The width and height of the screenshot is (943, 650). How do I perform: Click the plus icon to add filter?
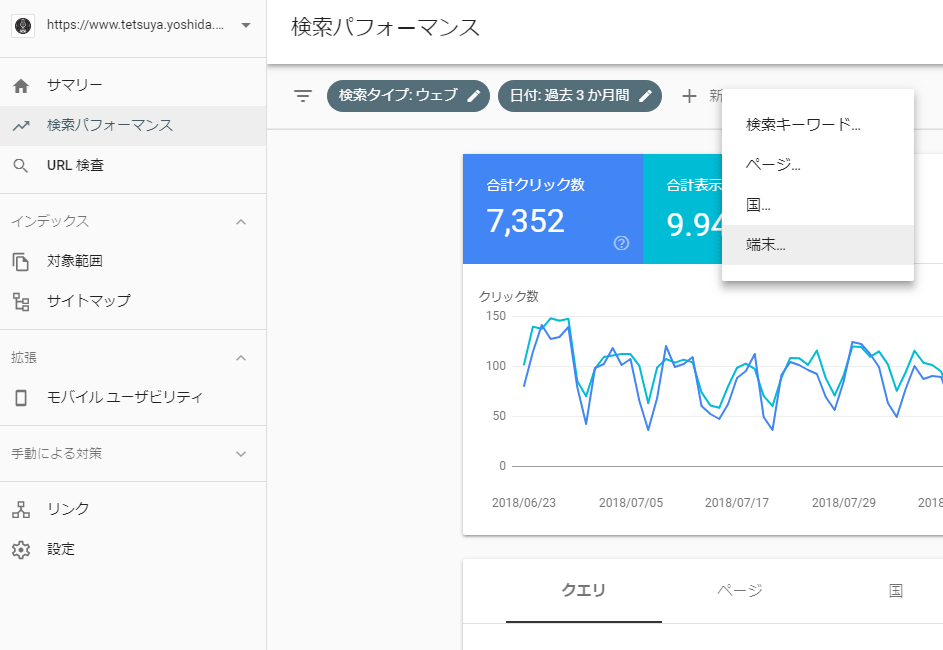[689, 96]
